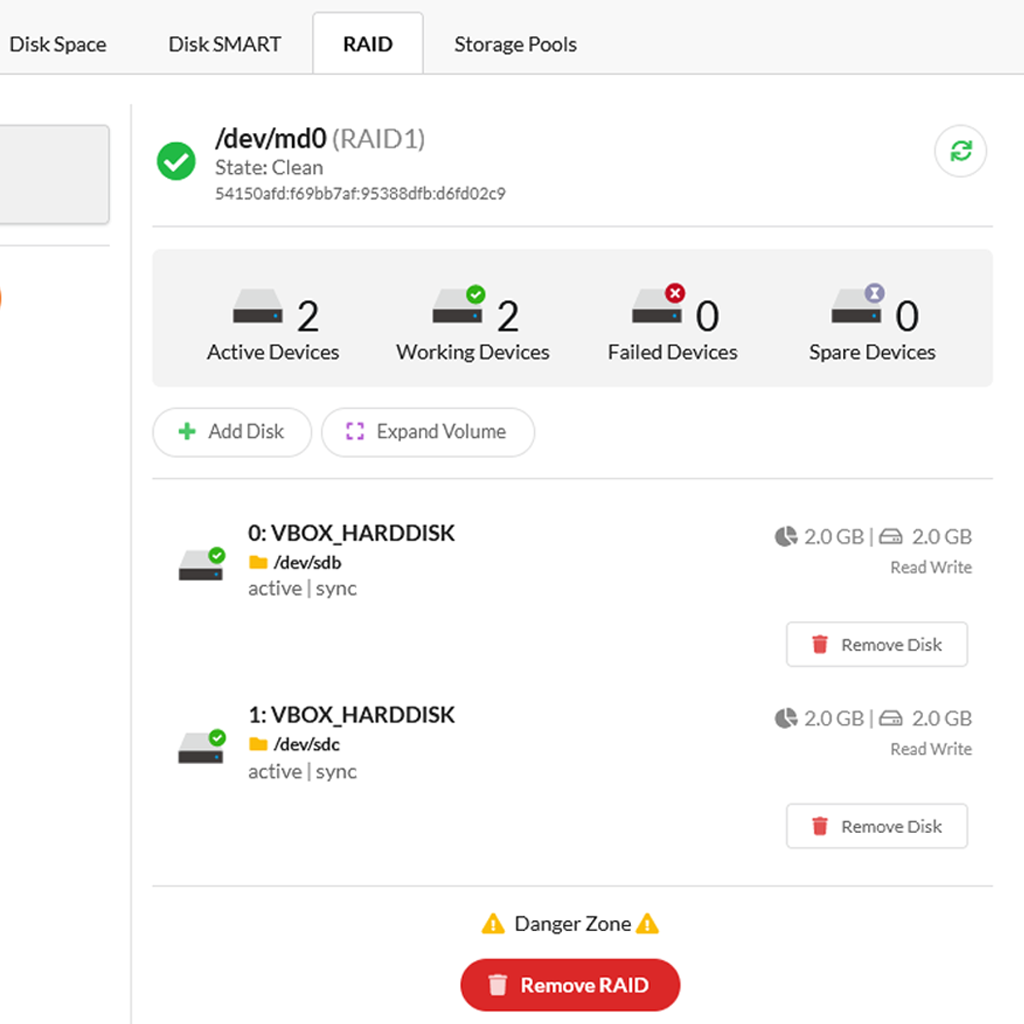Click the disk icon for /dev/sdc

coord(201,747)
